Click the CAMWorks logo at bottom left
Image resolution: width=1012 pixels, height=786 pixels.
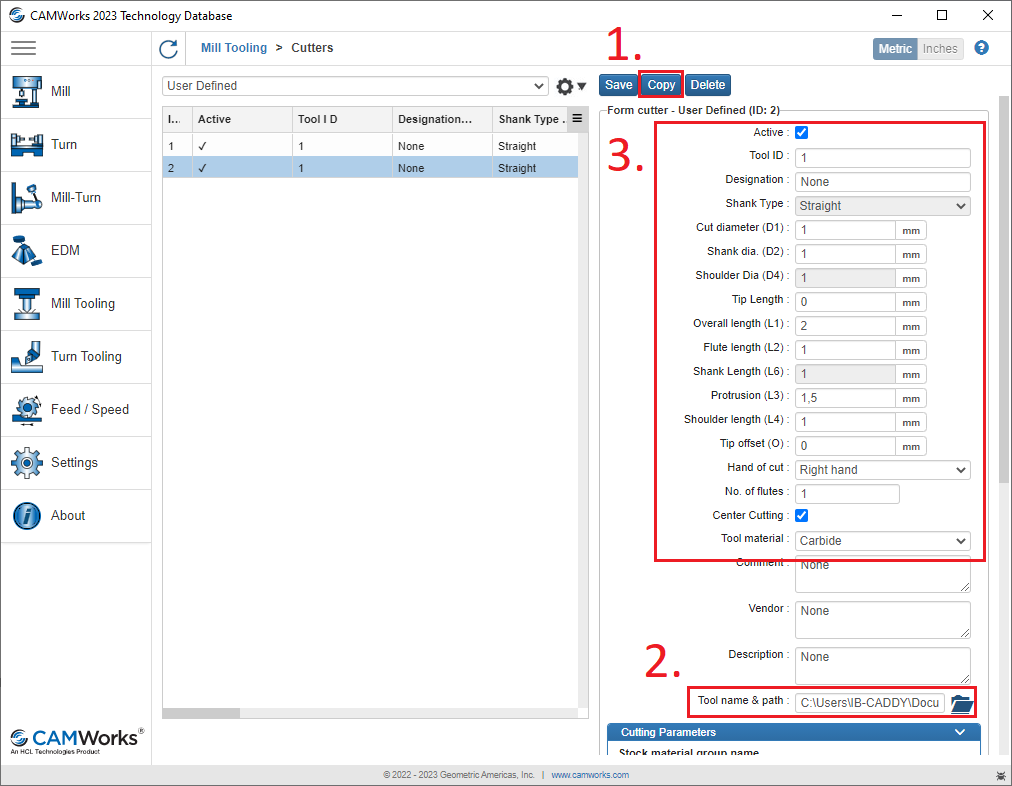[76, 740]
